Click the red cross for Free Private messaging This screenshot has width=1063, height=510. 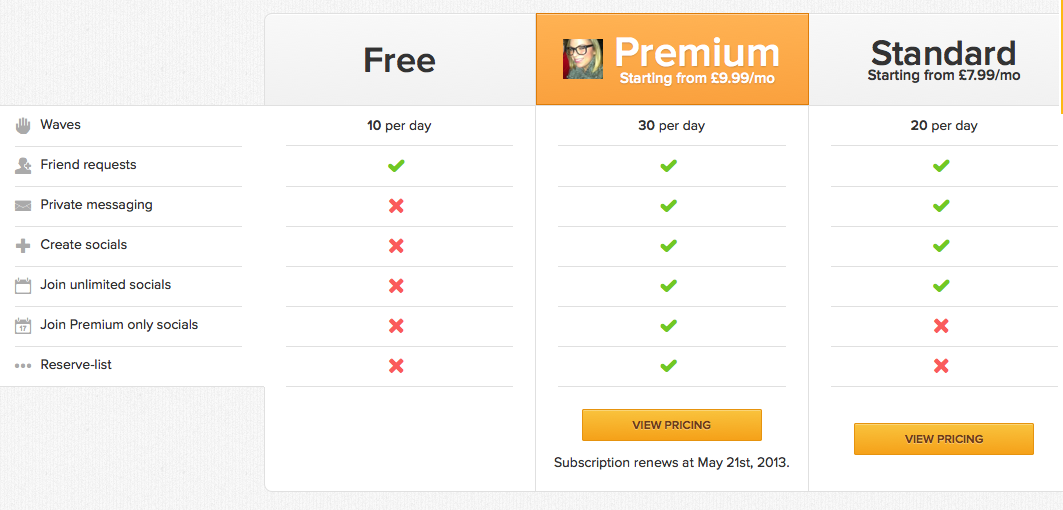[x=396, y=206]
